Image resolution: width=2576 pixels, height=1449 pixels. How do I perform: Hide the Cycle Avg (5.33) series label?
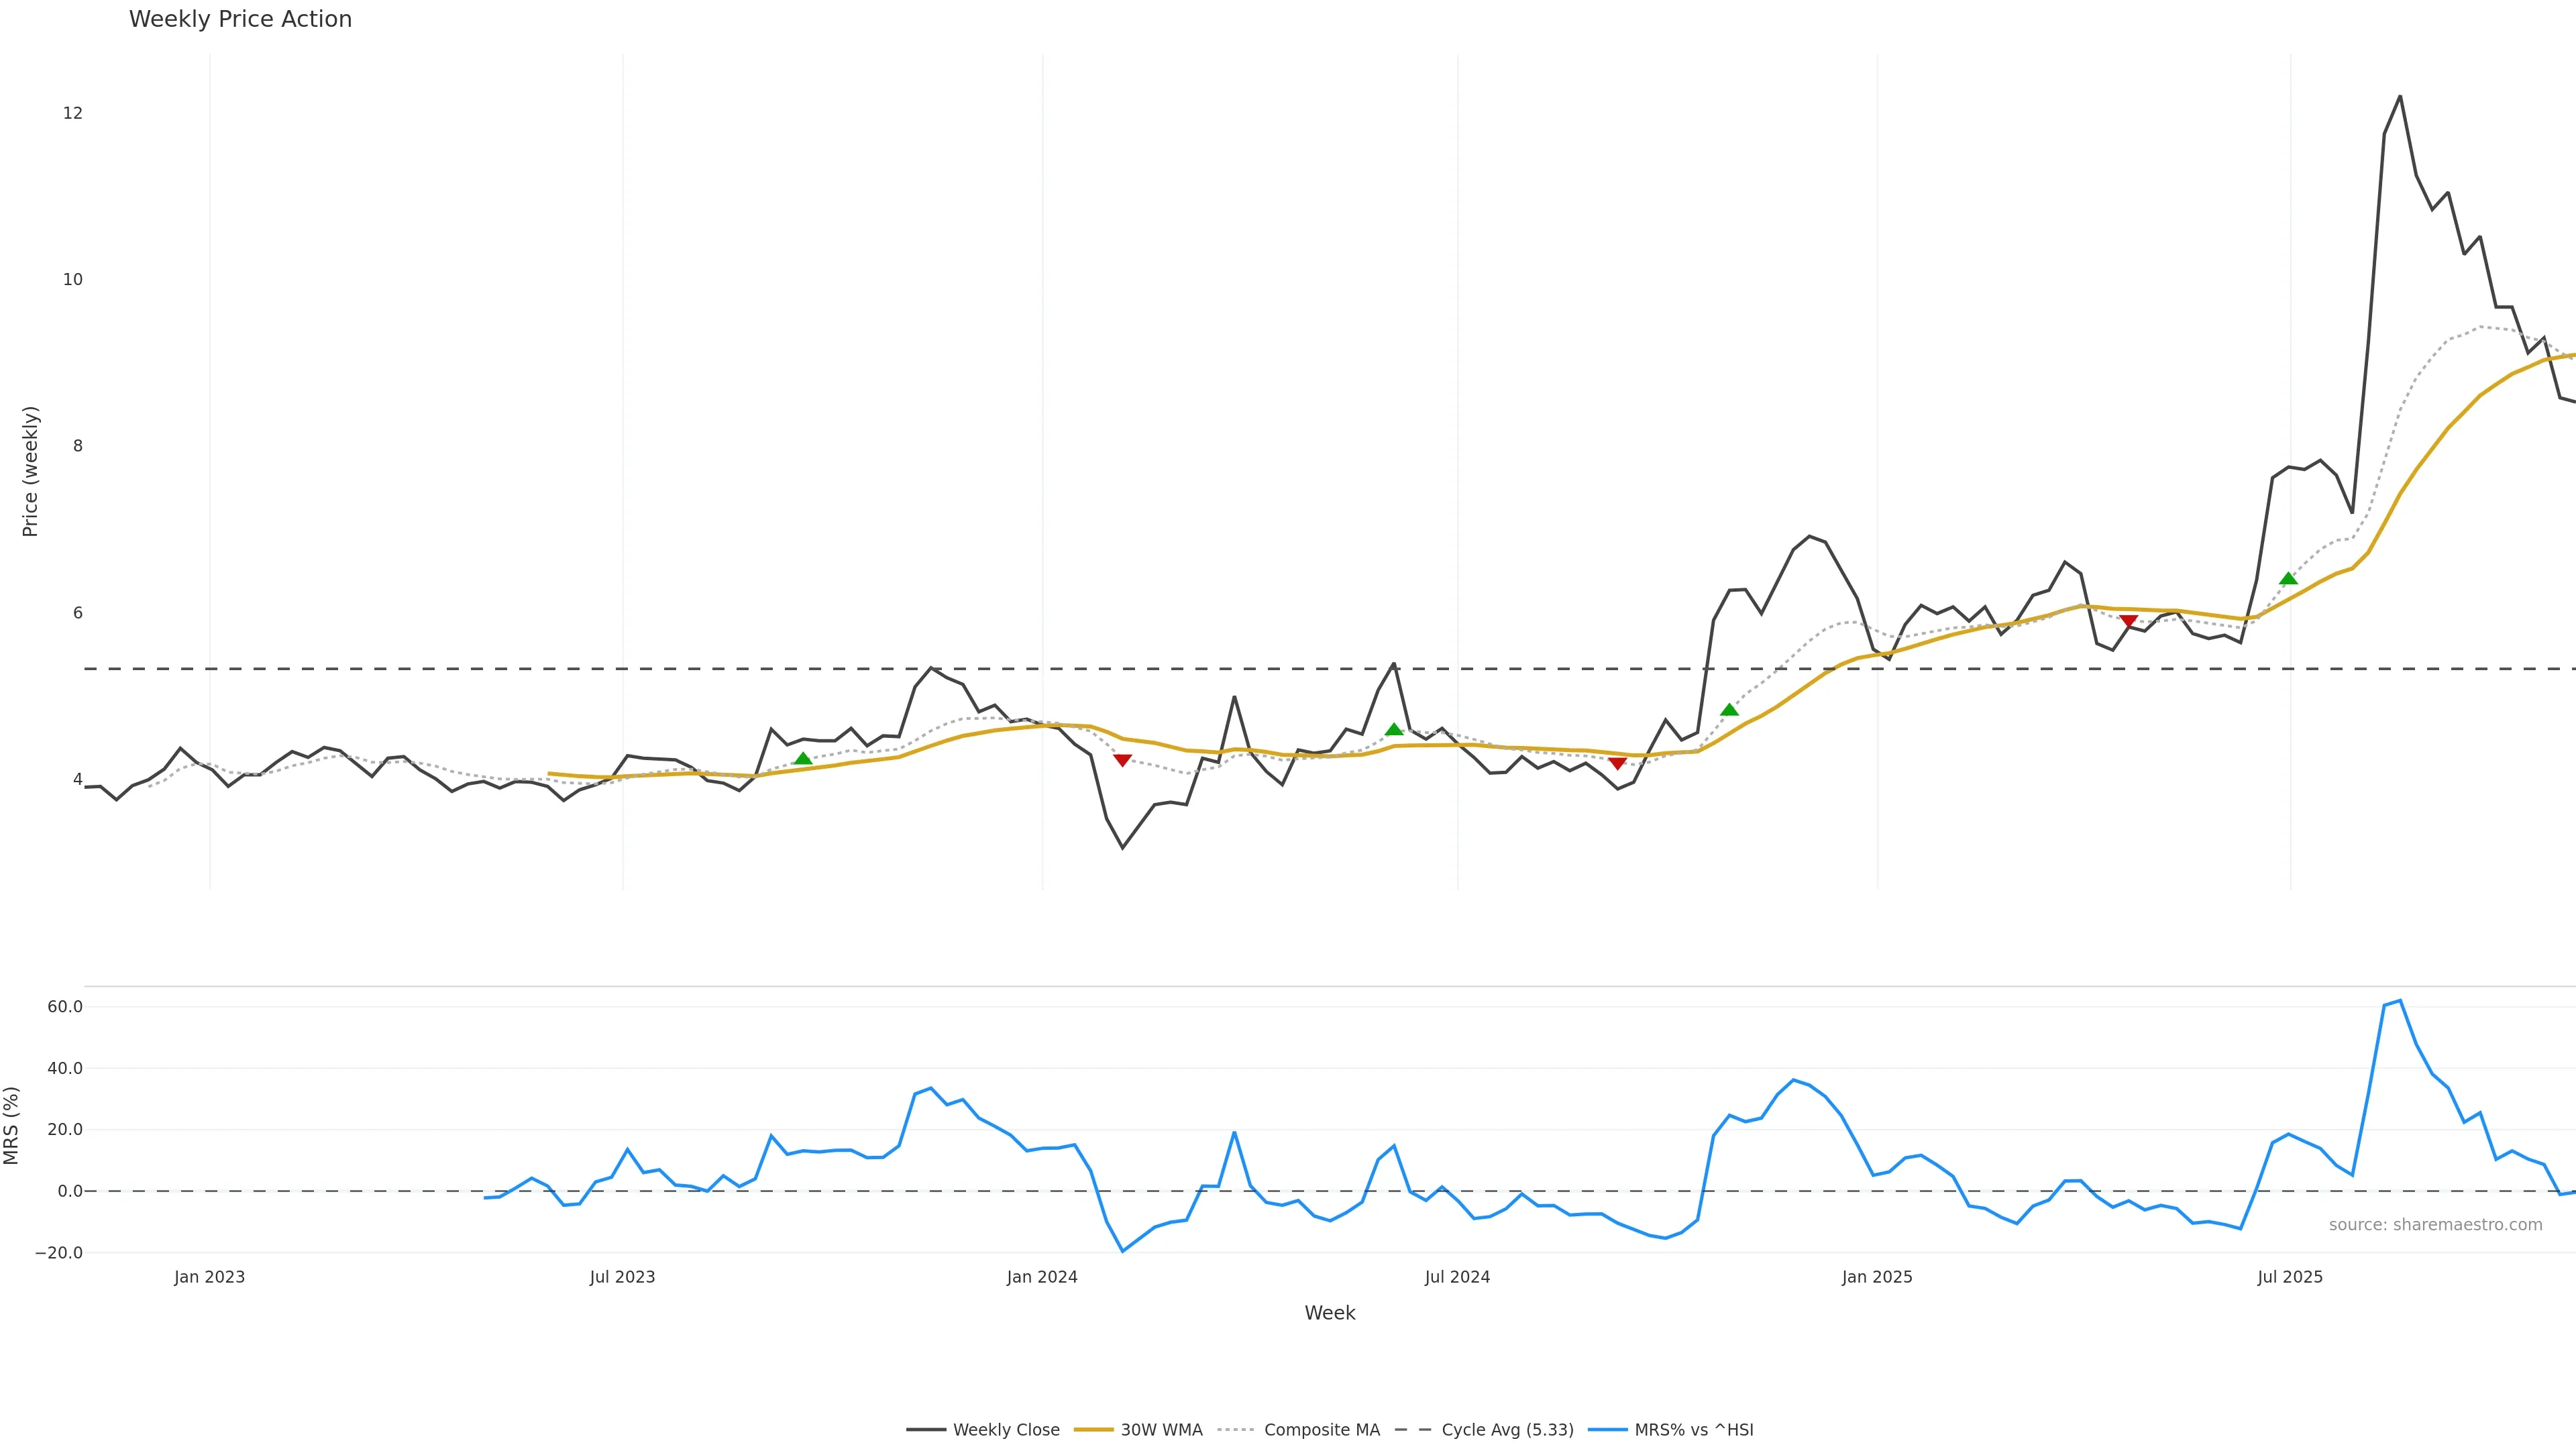click(1507, 1430)
